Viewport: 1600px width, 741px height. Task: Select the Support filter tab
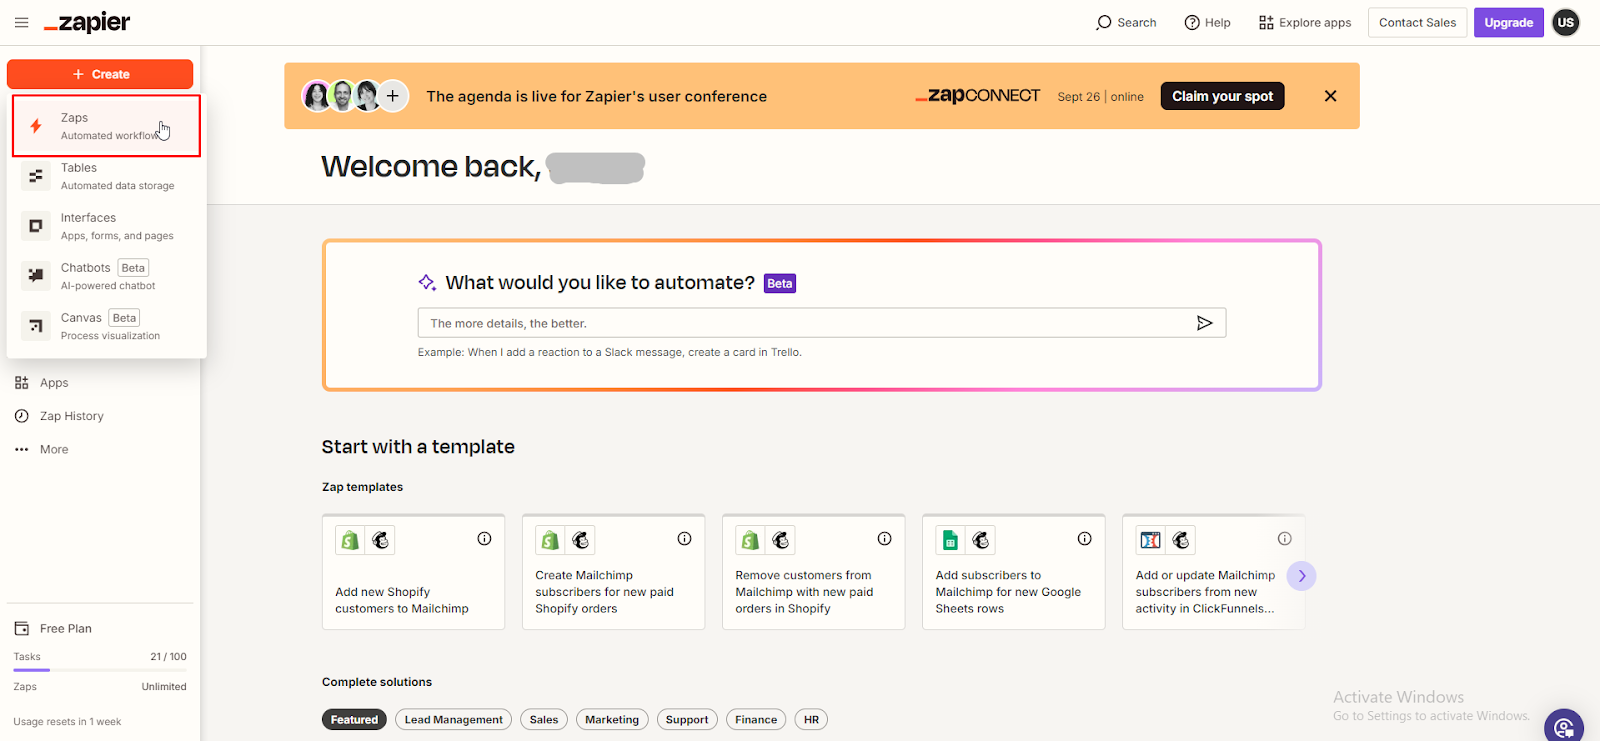tap(687, 720)
